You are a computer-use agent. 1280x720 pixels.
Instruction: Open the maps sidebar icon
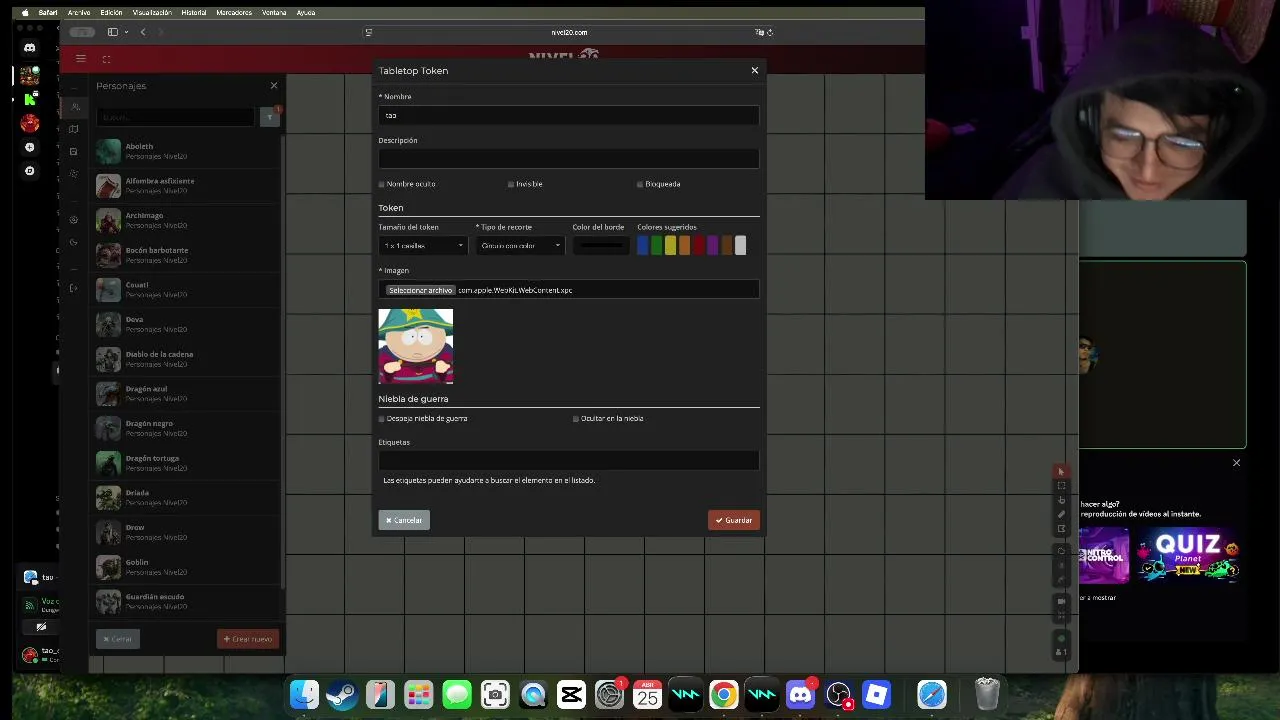pos(74,129)
